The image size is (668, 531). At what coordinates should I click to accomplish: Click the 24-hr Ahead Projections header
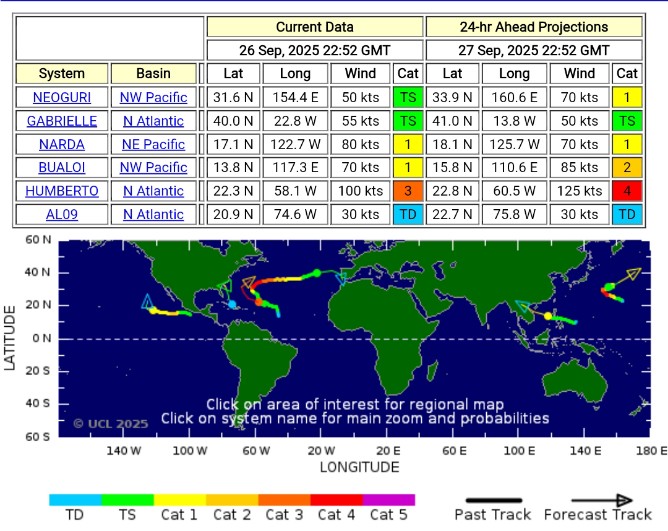534,27
